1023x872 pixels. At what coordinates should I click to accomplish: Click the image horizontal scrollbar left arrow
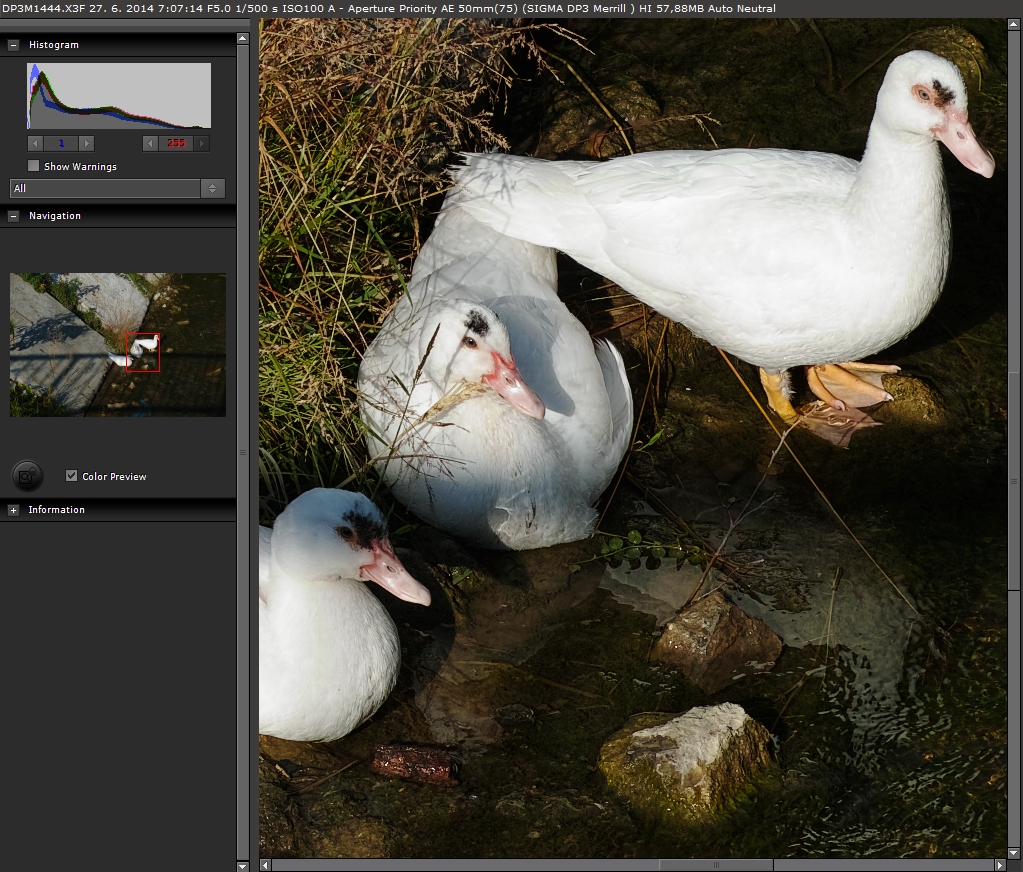[265, 864]
